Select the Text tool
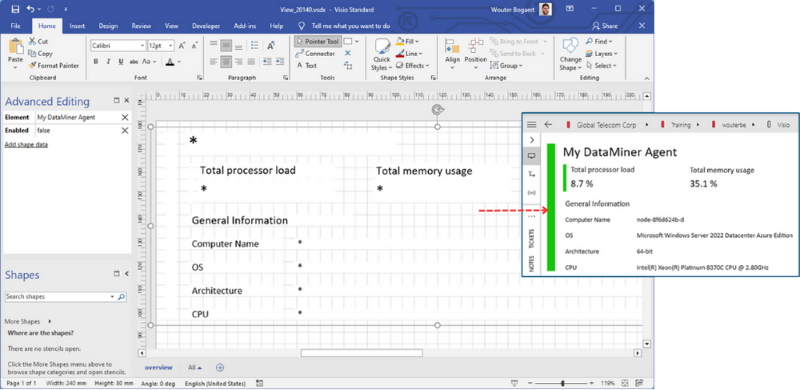The width and height of the screenshot is (800, 390). [307, 65]
